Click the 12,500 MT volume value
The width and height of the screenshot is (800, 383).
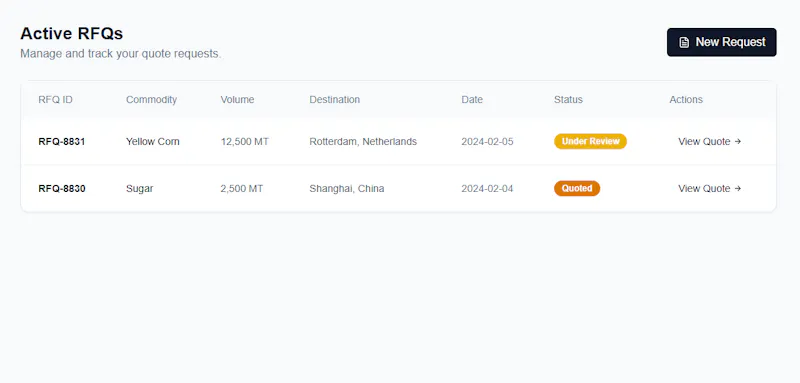[x=244, y=142]
